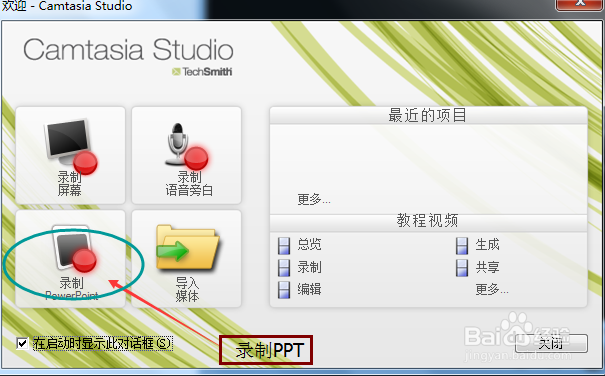Open 更多... under tutorial videos

coord(492,289)
